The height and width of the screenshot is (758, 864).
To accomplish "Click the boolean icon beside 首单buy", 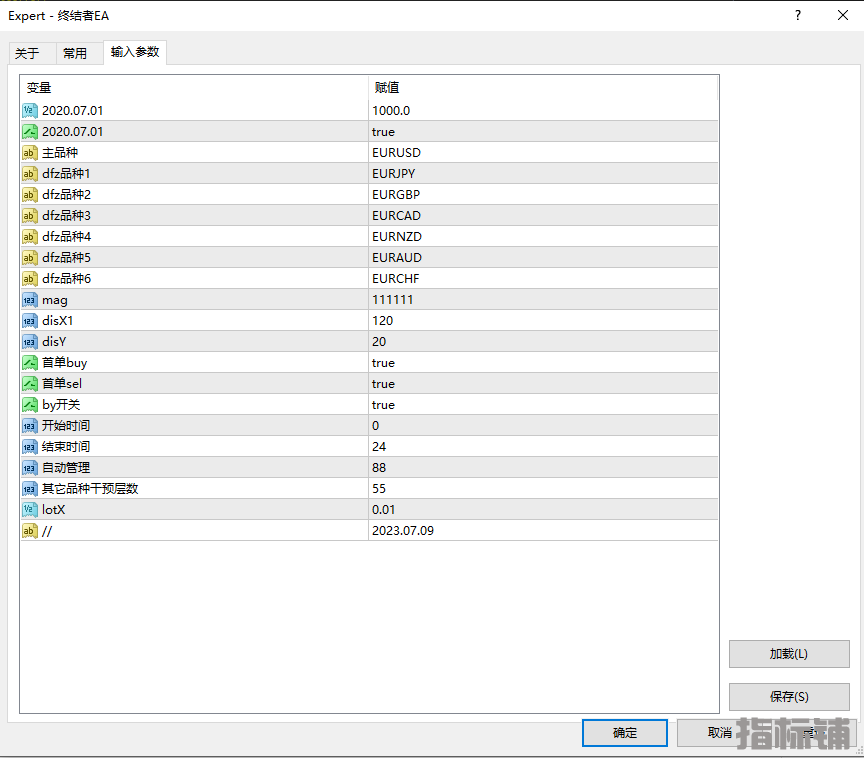I will (x=30, y=363).
